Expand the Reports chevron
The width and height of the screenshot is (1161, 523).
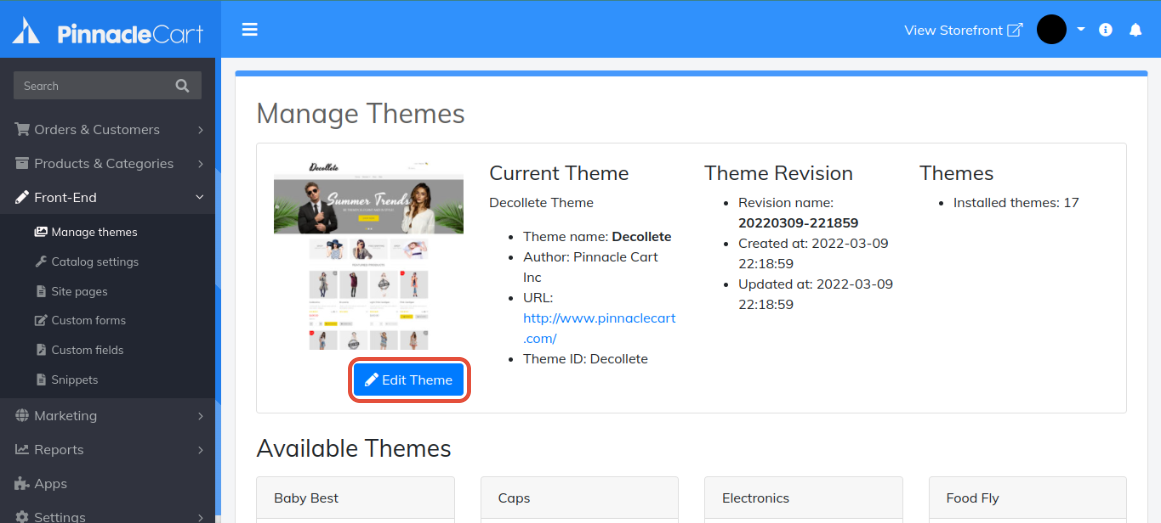click(x=200, y=450)
